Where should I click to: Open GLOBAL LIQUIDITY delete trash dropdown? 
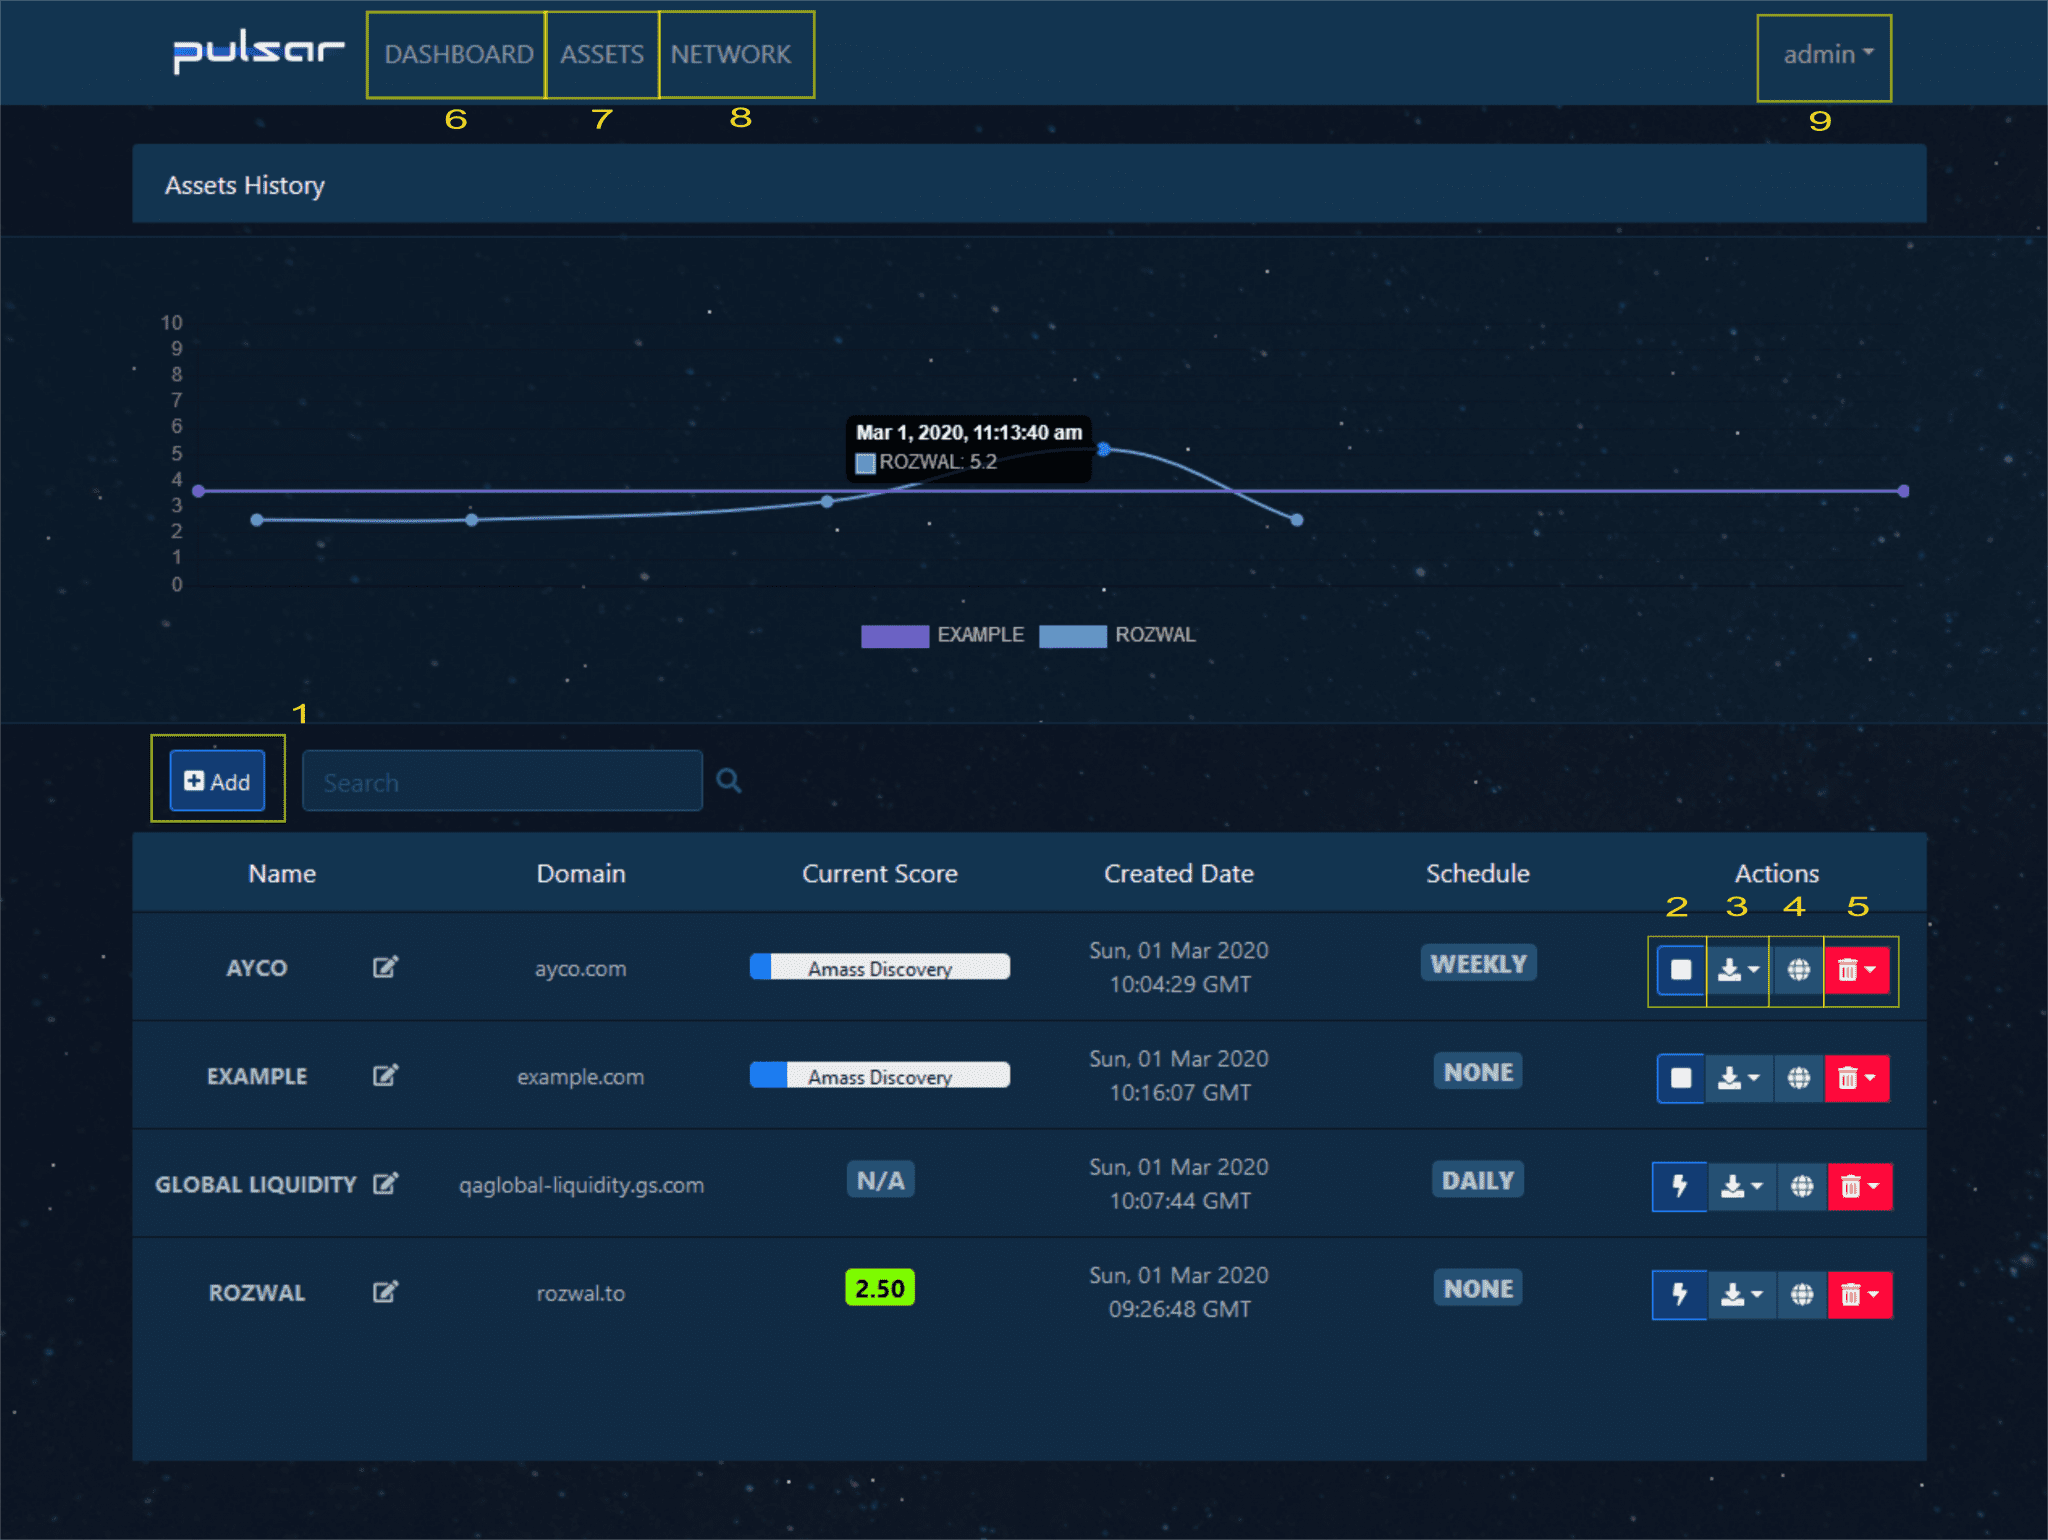[1860, 1186]
